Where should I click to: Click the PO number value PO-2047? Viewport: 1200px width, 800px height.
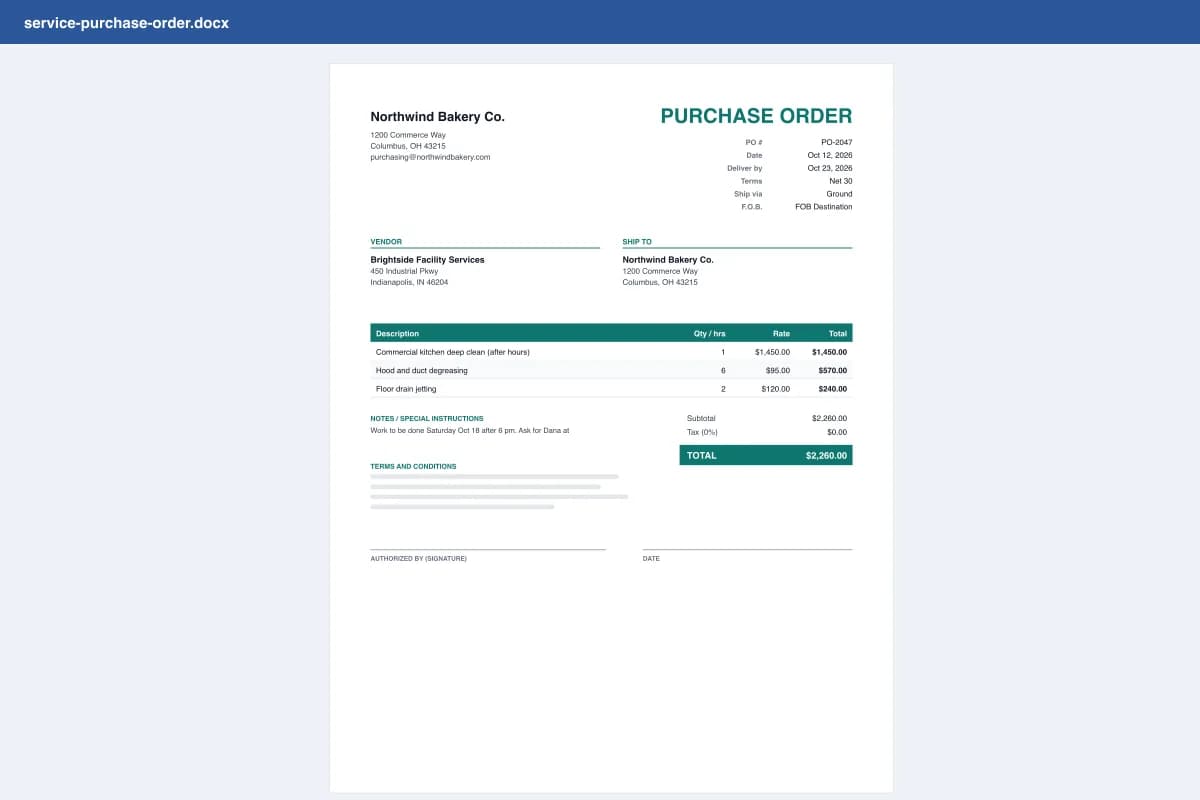(x=837, y=142)
